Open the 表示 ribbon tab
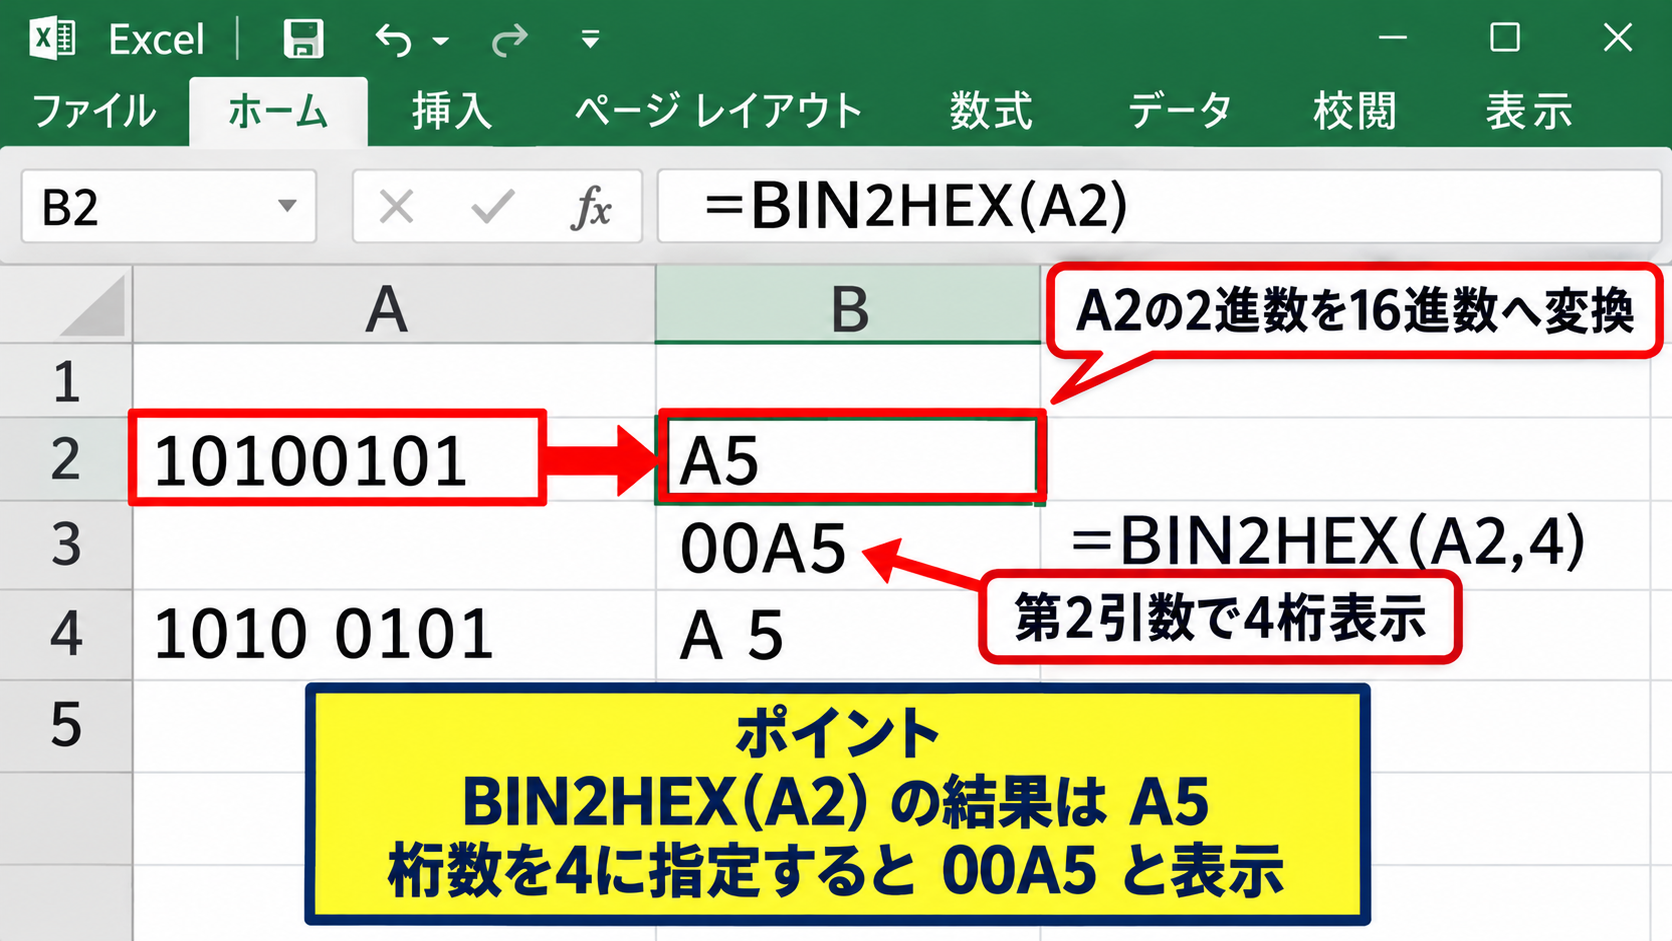 [x=1529, y=111]
